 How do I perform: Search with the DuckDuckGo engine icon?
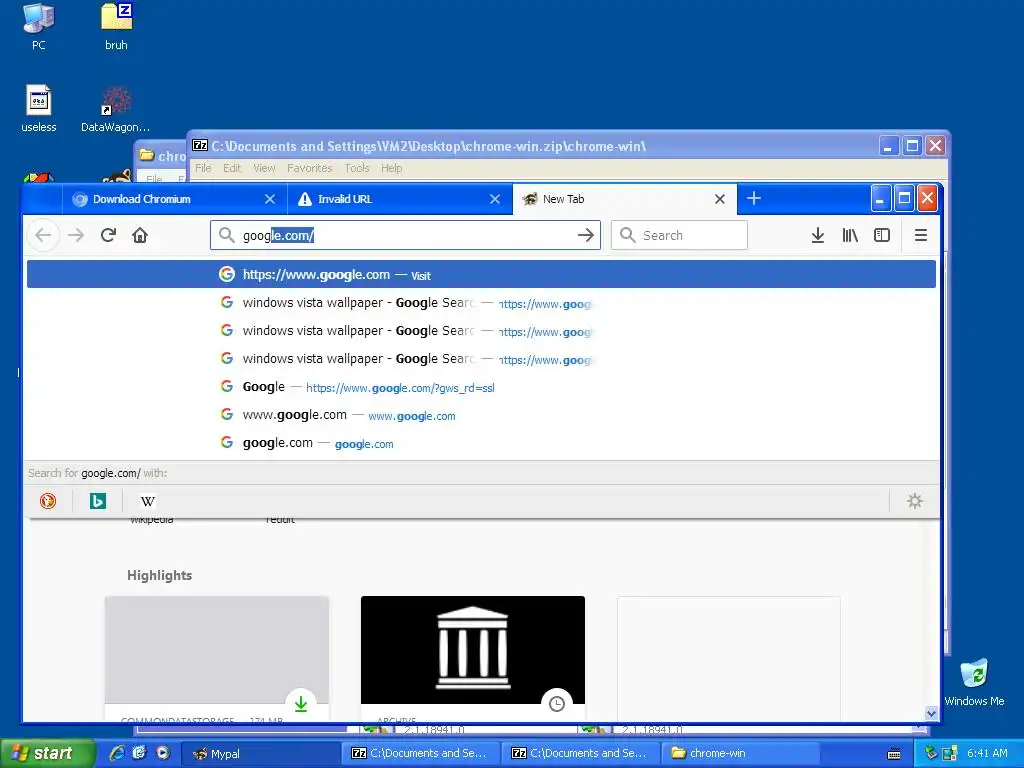click(48, 501)
